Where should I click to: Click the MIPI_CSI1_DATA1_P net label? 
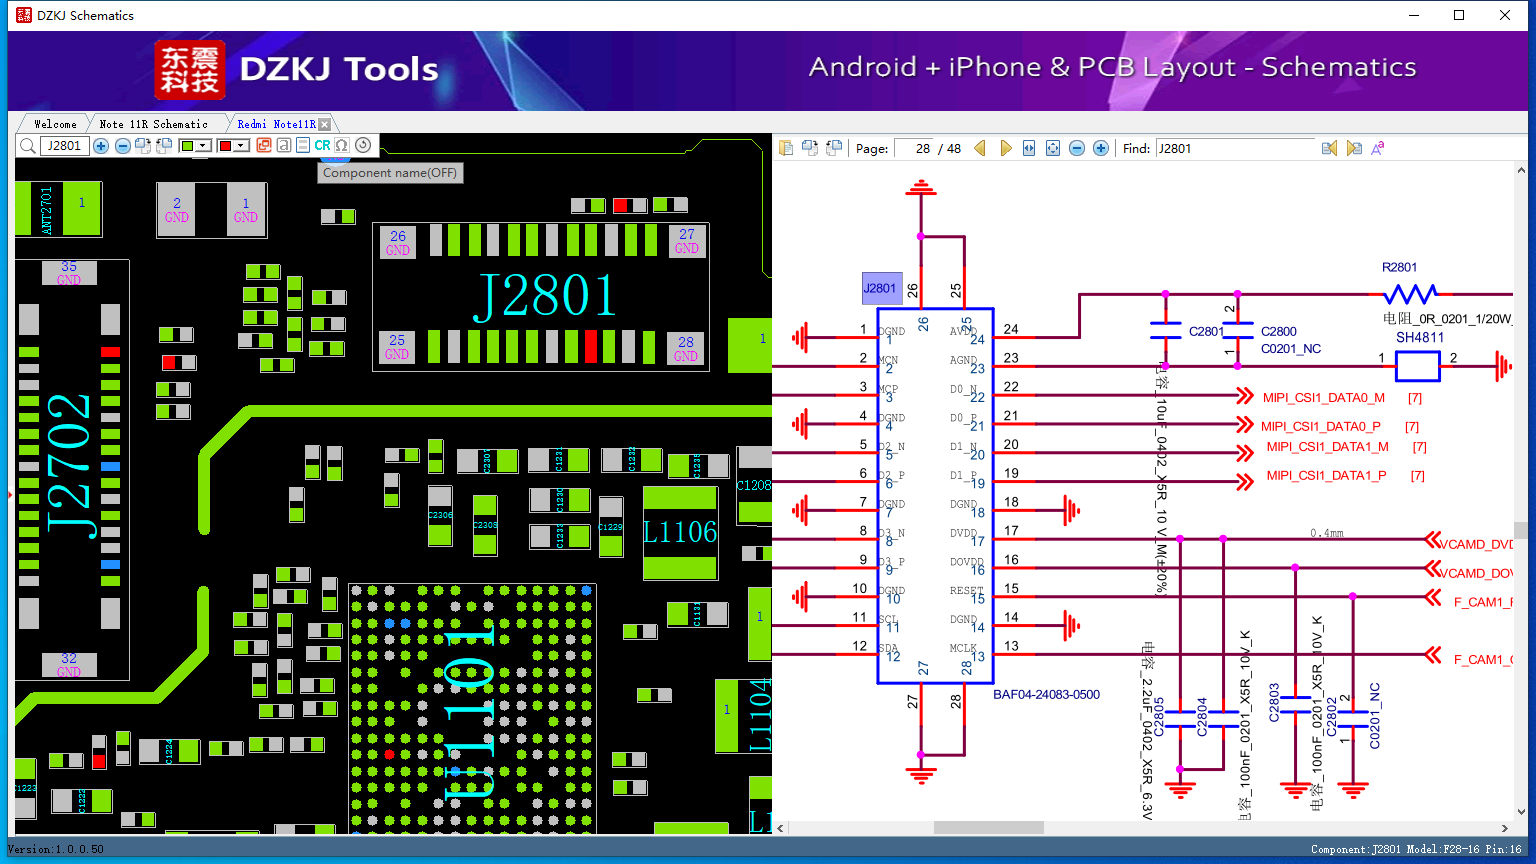click(1326, 475)
